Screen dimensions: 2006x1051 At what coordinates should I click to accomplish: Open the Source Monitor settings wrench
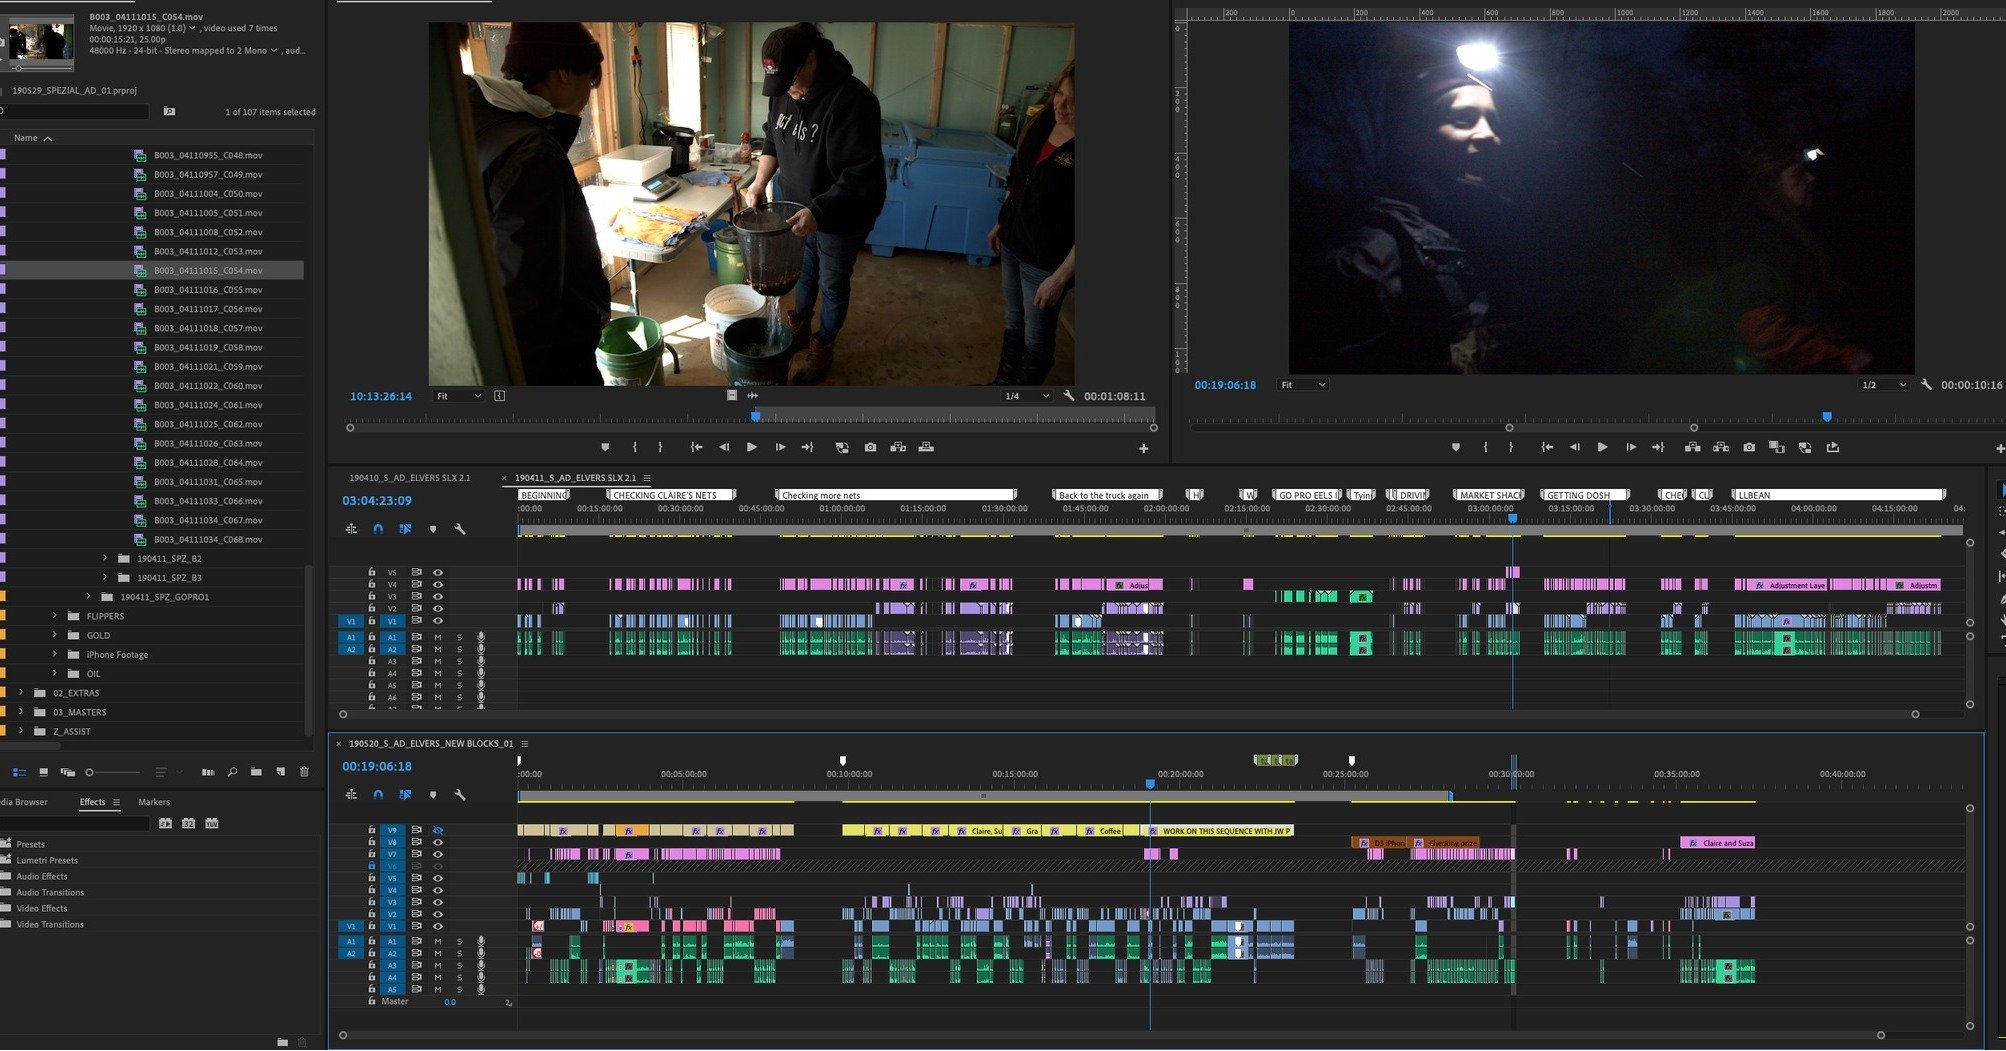click(1068, 396)
